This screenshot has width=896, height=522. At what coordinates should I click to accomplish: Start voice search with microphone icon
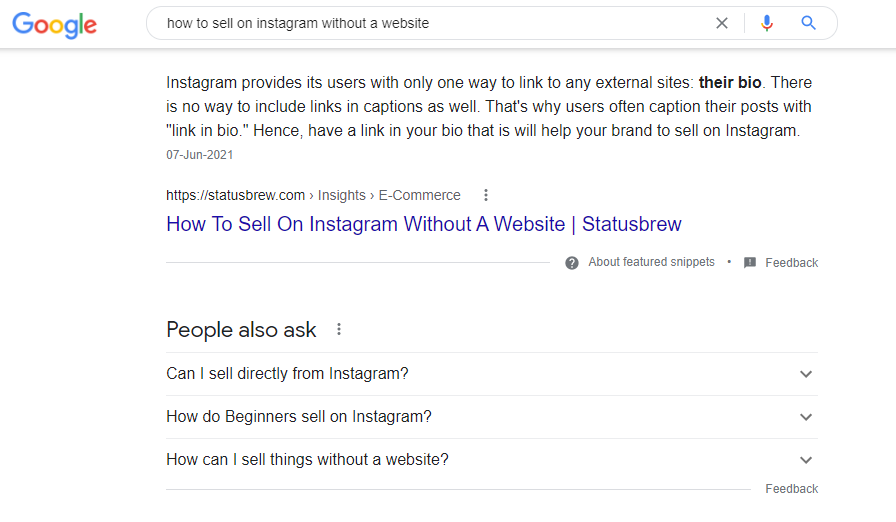point(767,23)
